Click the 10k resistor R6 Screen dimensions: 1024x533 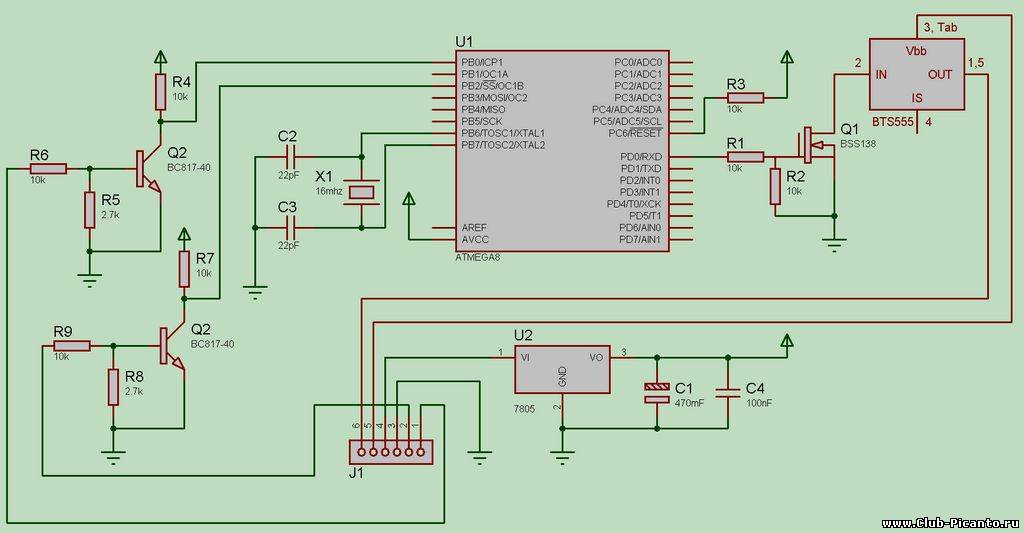[47, 168]
